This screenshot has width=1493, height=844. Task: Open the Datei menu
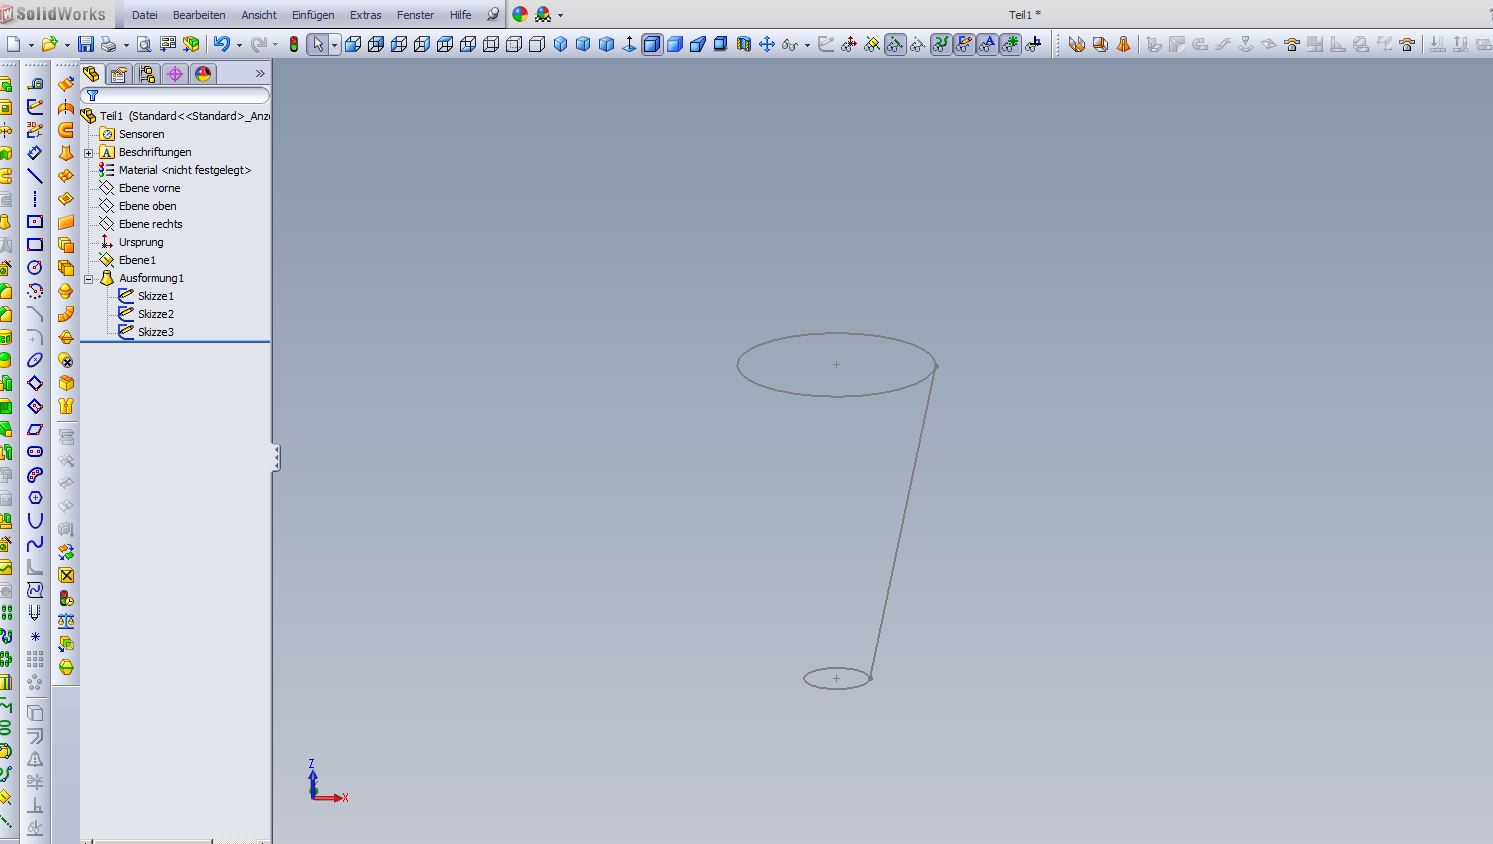[145, 15]
